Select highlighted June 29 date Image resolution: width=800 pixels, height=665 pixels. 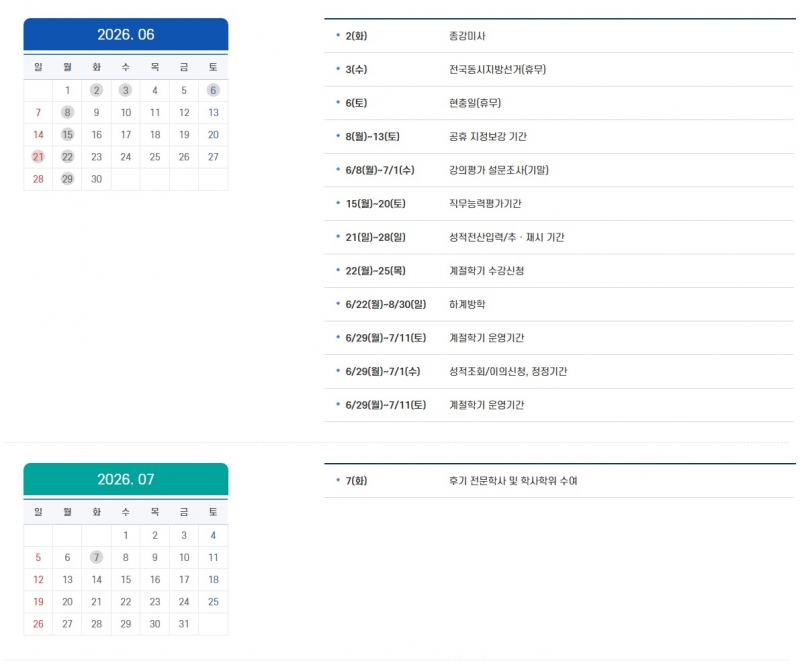click(67, 179)
